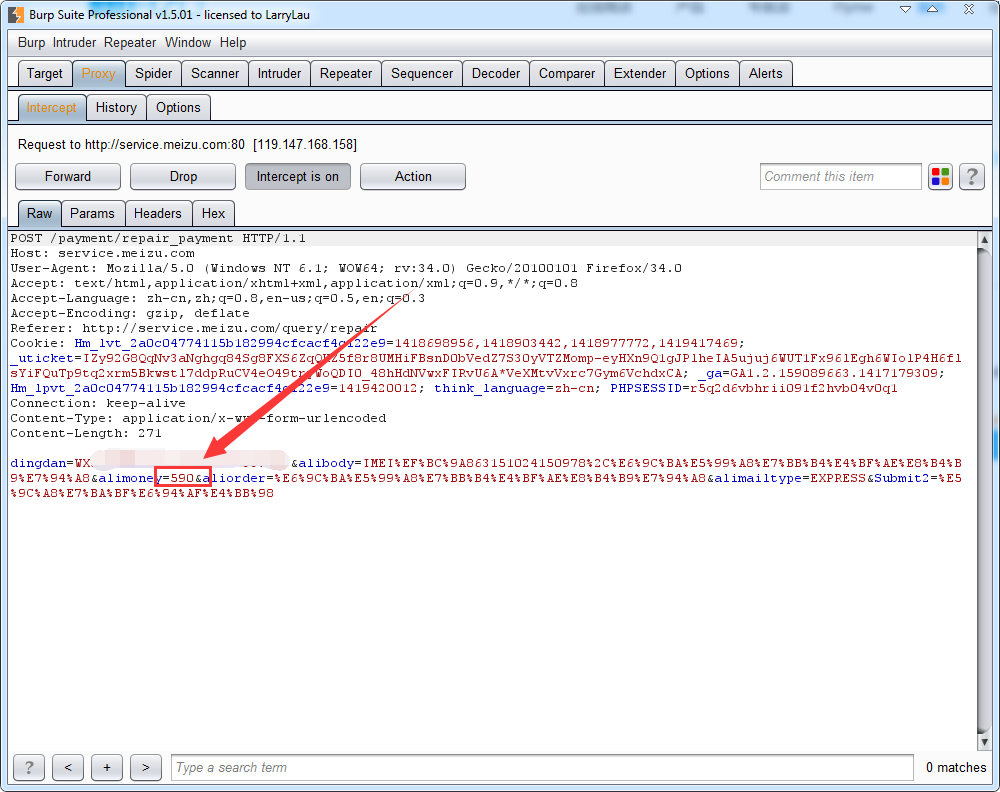Screen dimensions: 1000x792
Task: Click the Burp Suite logo icon
Action: point(16,14)
